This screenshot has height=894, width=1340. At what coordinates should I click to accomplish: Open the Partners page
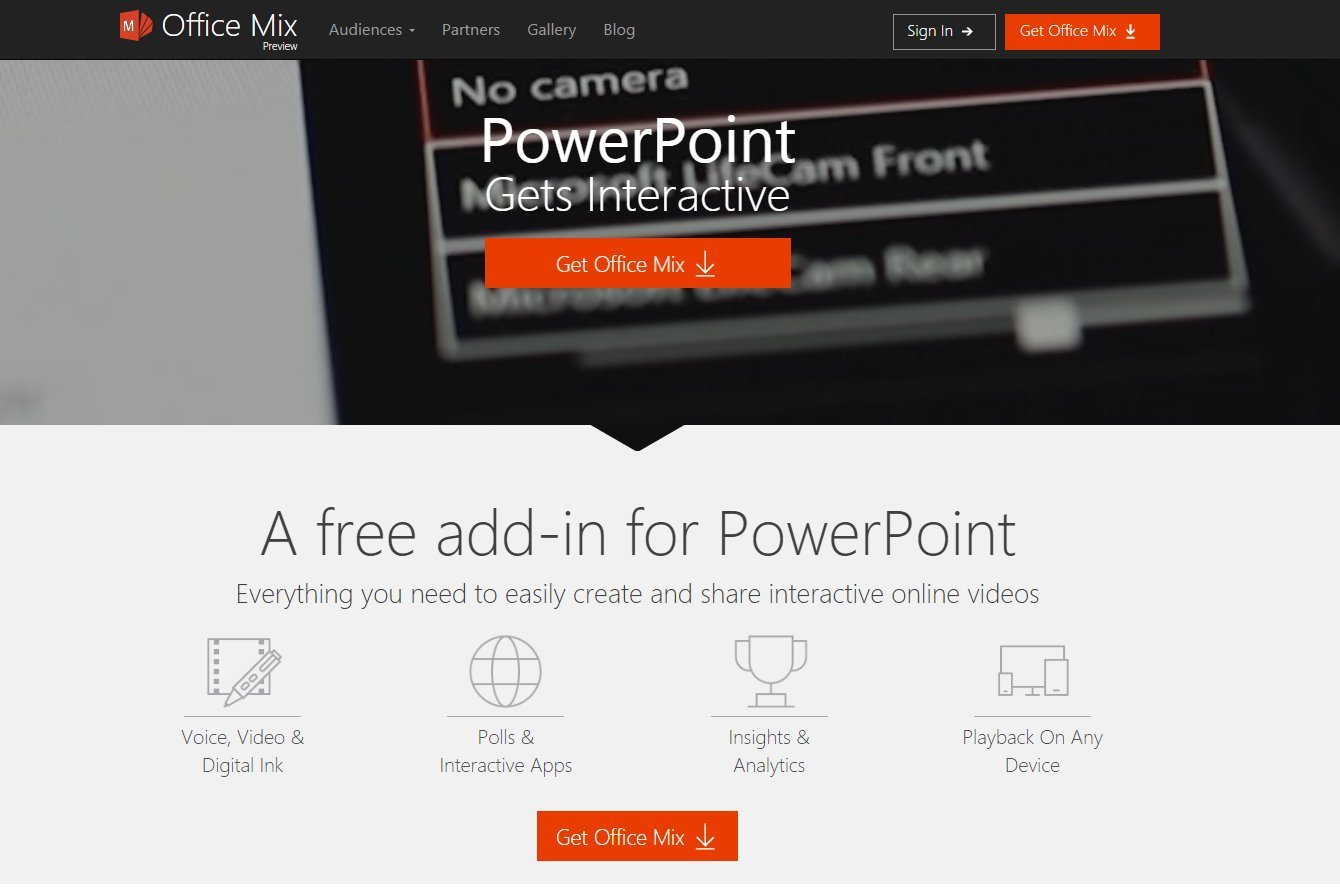click(x=471, y=30)
